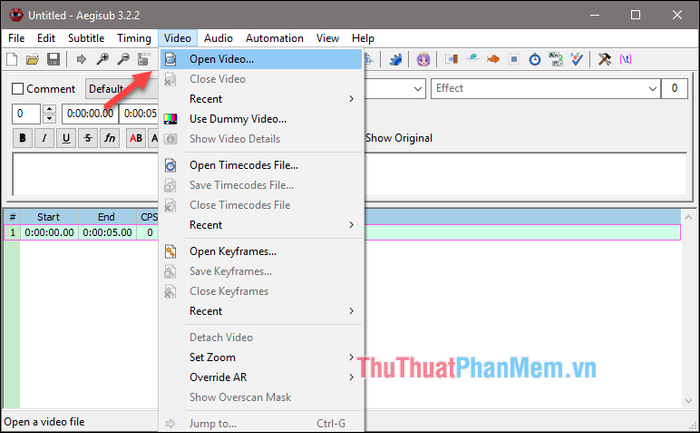
Task: Open the Help menu
Action: click(363, 38)
